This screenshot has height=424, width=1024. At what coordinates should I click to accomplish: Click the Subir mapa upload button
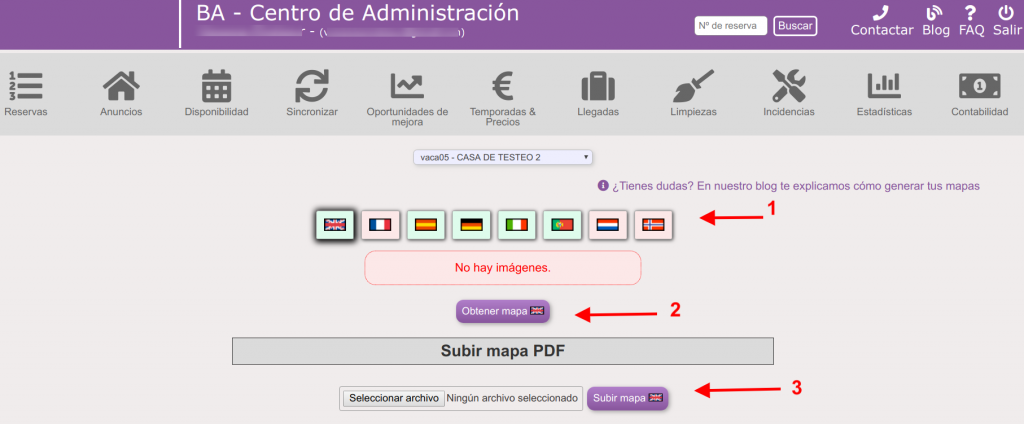pos(628,398)
